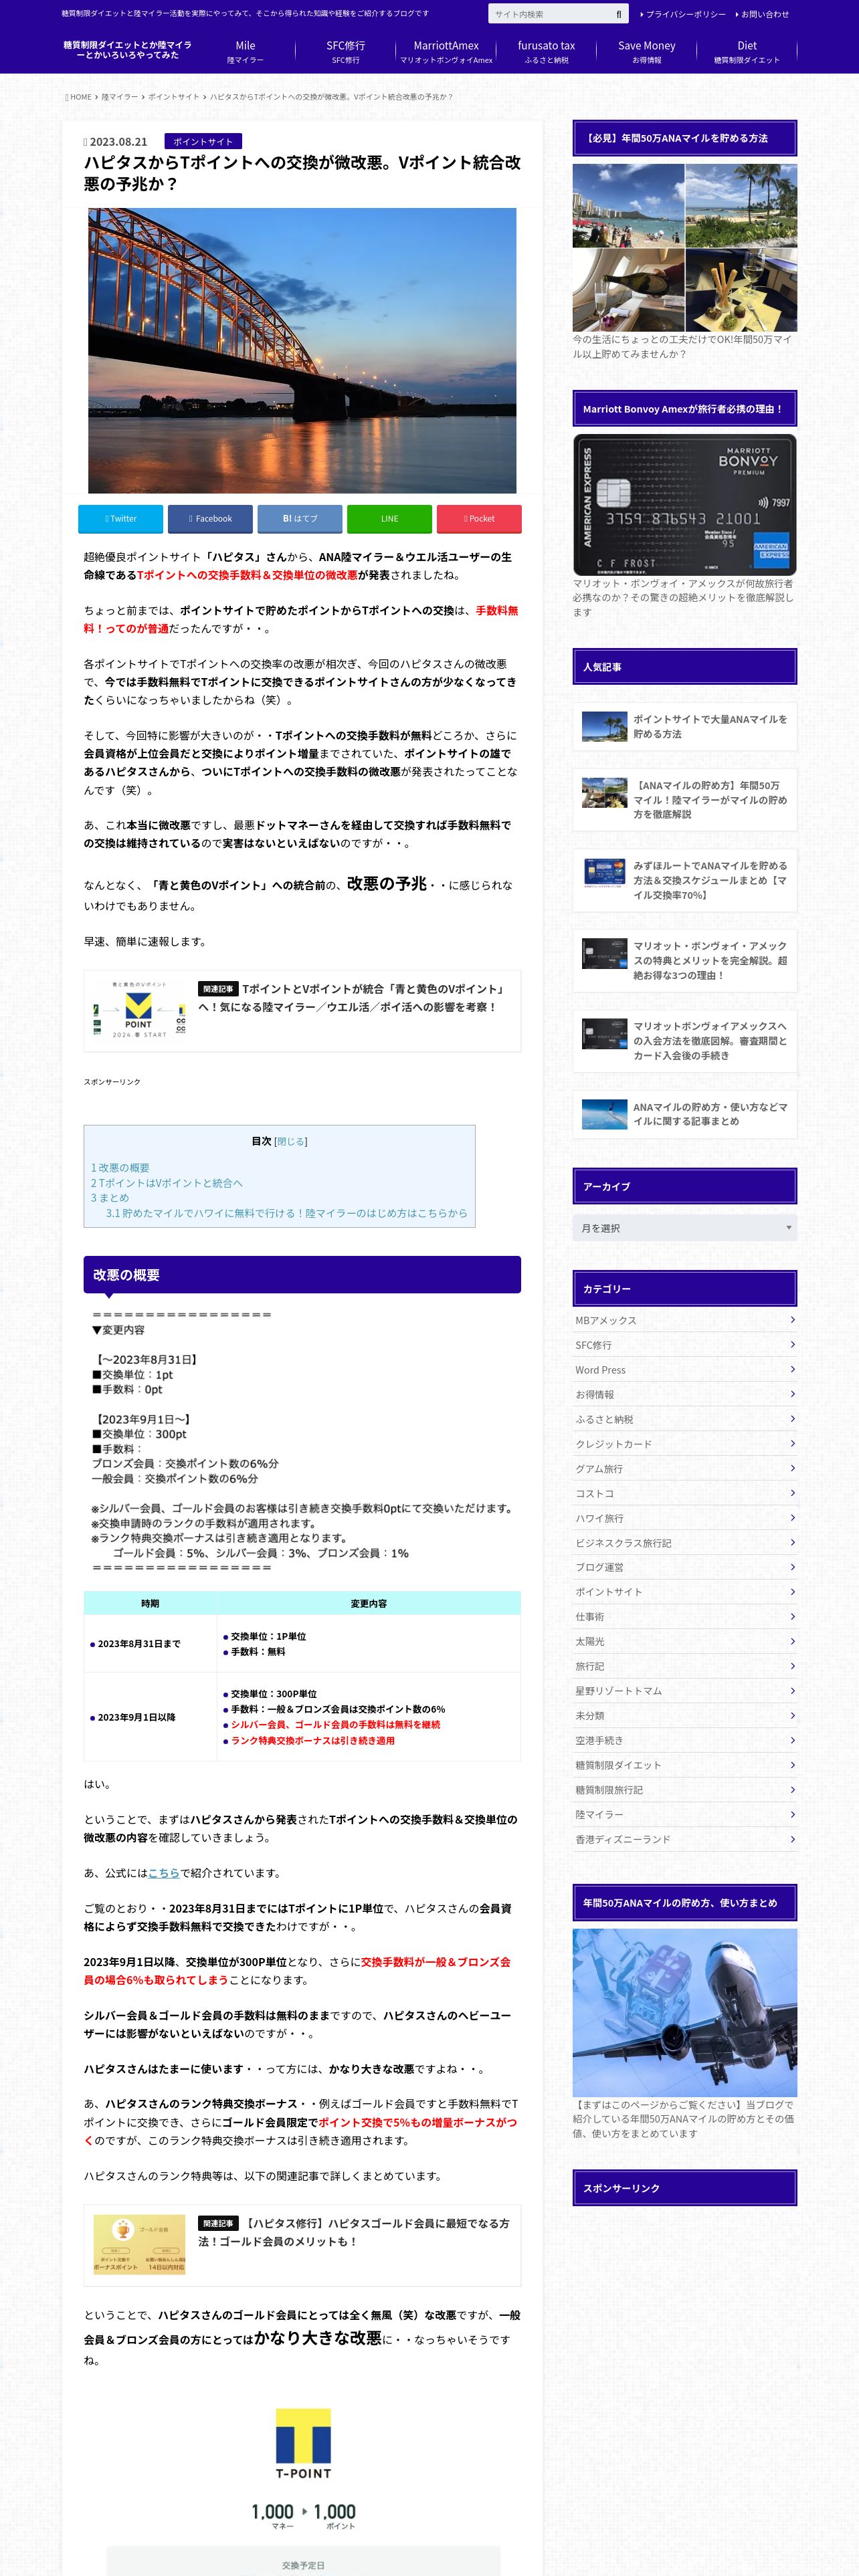Open the Diet 糖質制限ダイエット menu
The width and height of the screenshot is (859, 2576).
[747, 52]
